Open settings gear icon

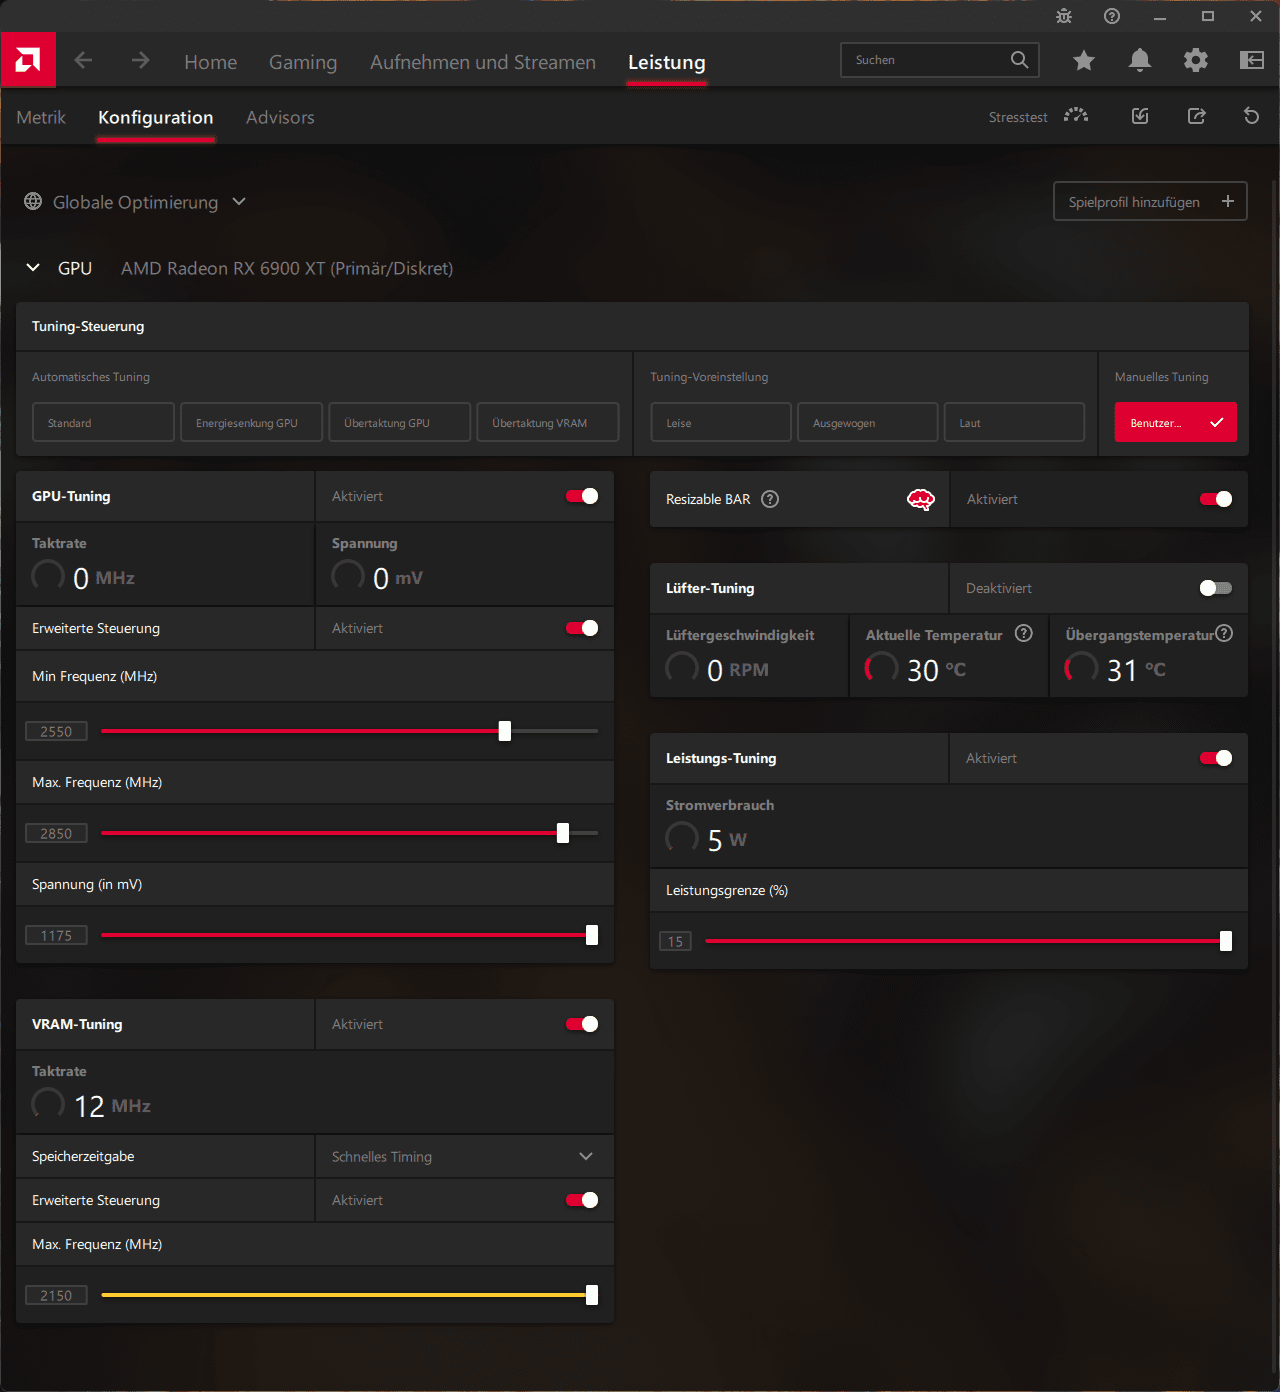pyautogui.click(x=1195, y=60)
